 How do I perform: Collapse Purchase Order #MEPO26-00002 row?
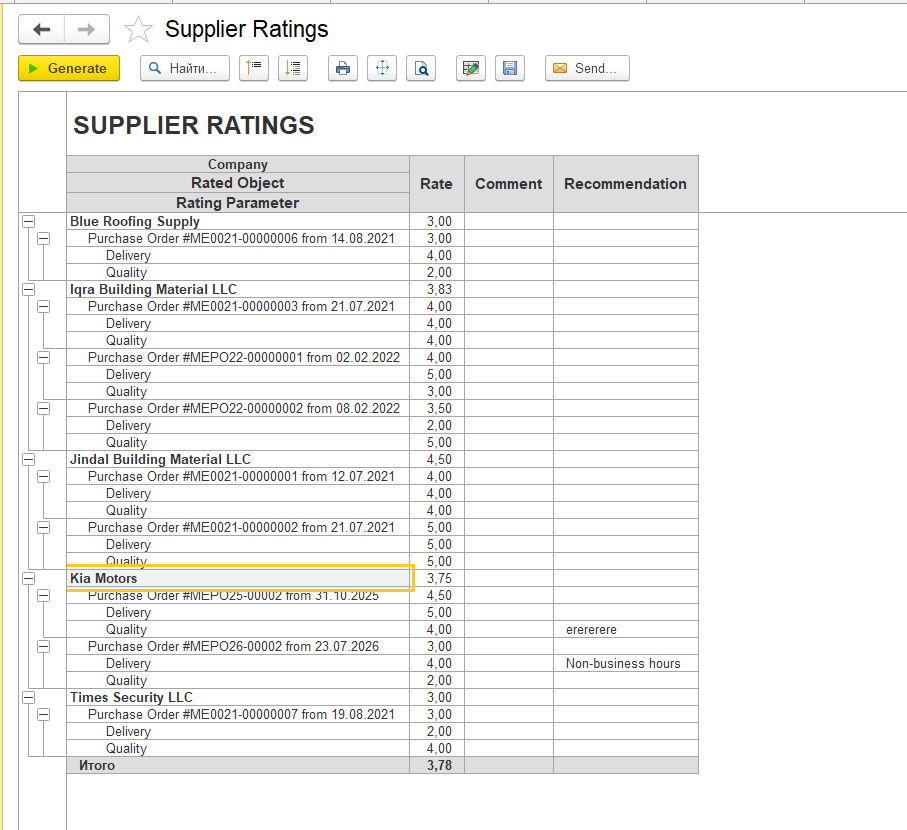(43, 647)
